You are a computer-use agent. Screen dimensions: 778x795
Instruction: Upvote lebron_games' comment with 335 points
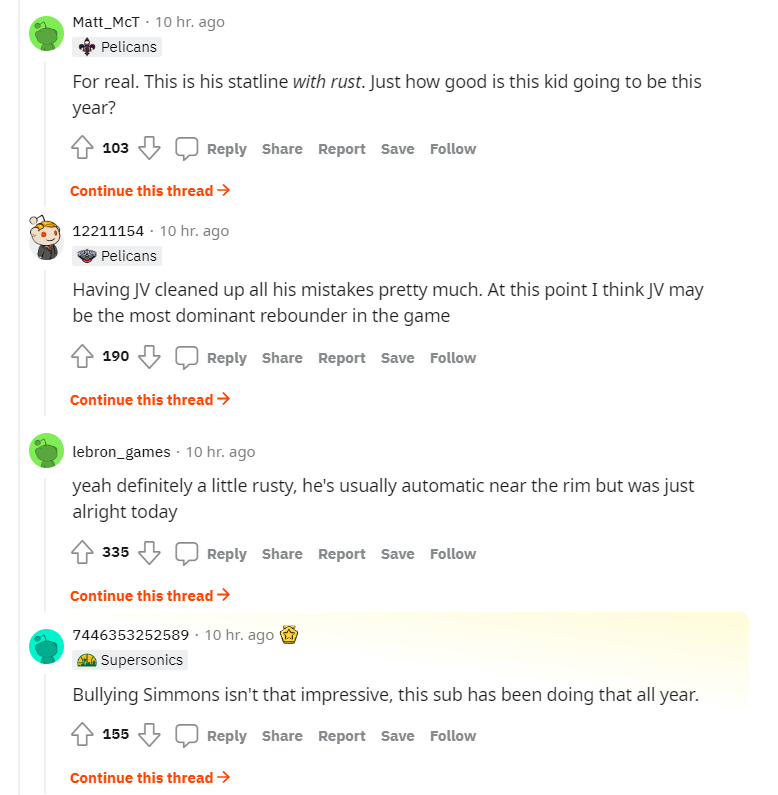[82, 554]
